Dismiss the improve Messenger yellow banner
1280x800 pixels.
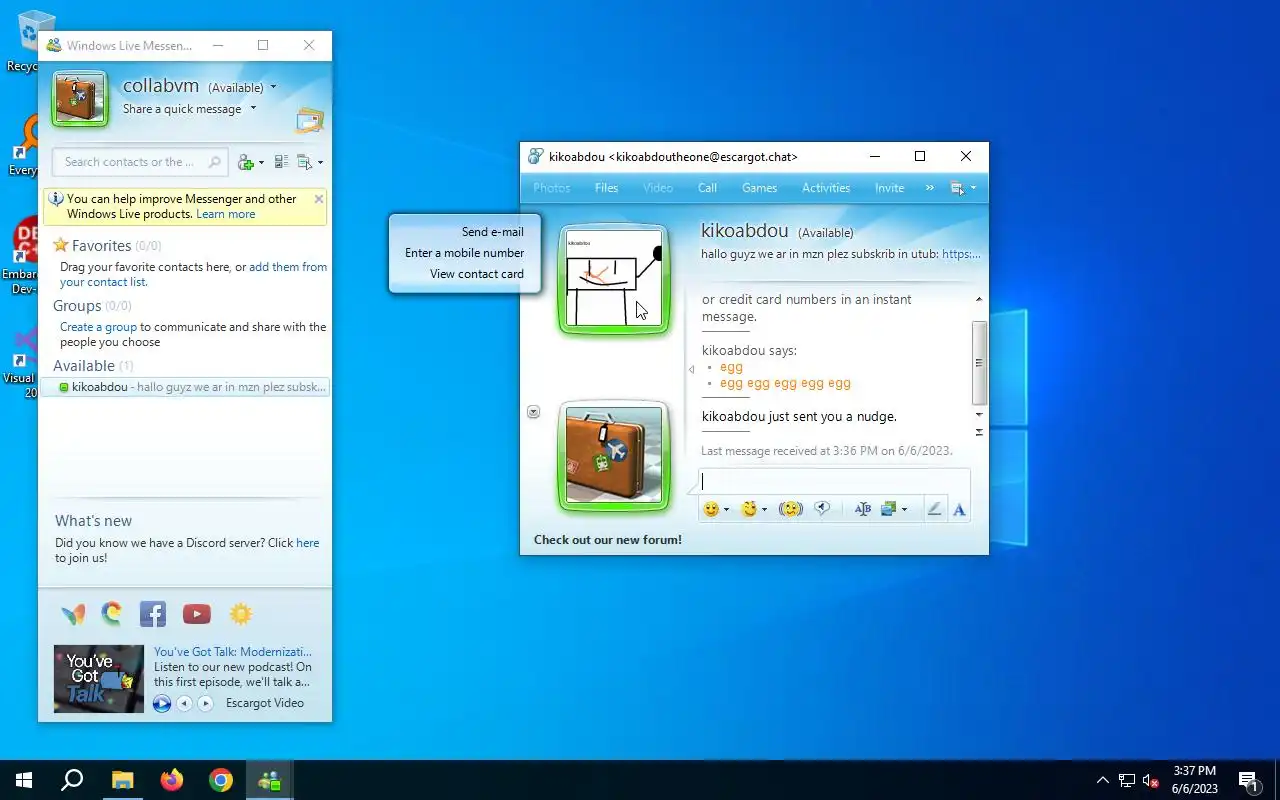click(319, 199)
